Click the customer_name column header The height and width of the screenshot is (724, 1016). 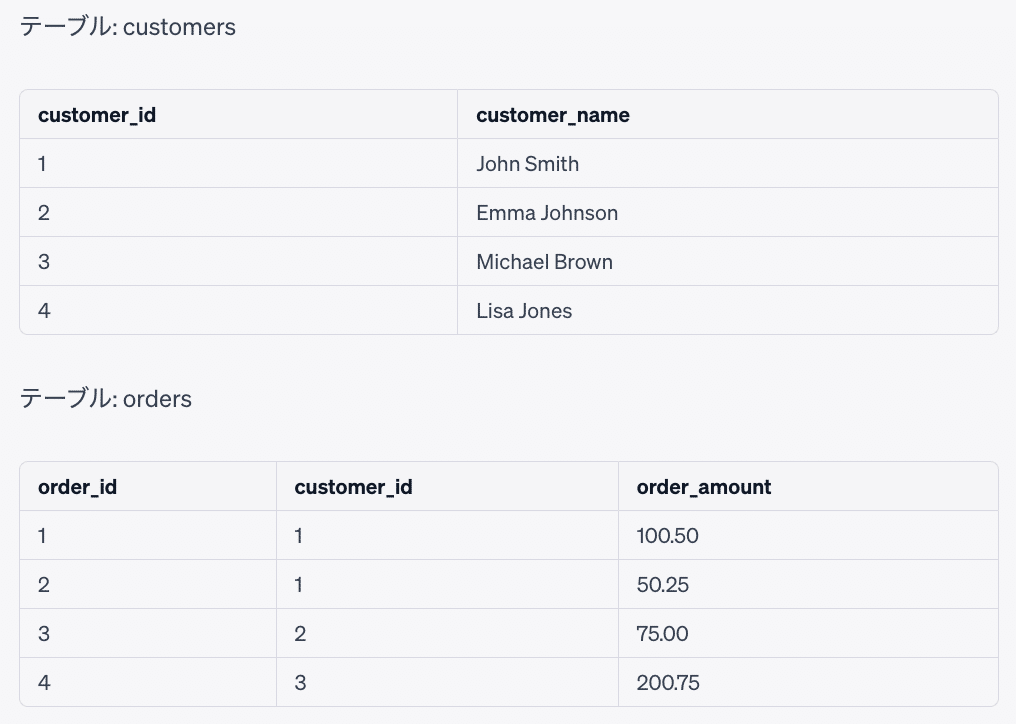(x=553, y=115)
